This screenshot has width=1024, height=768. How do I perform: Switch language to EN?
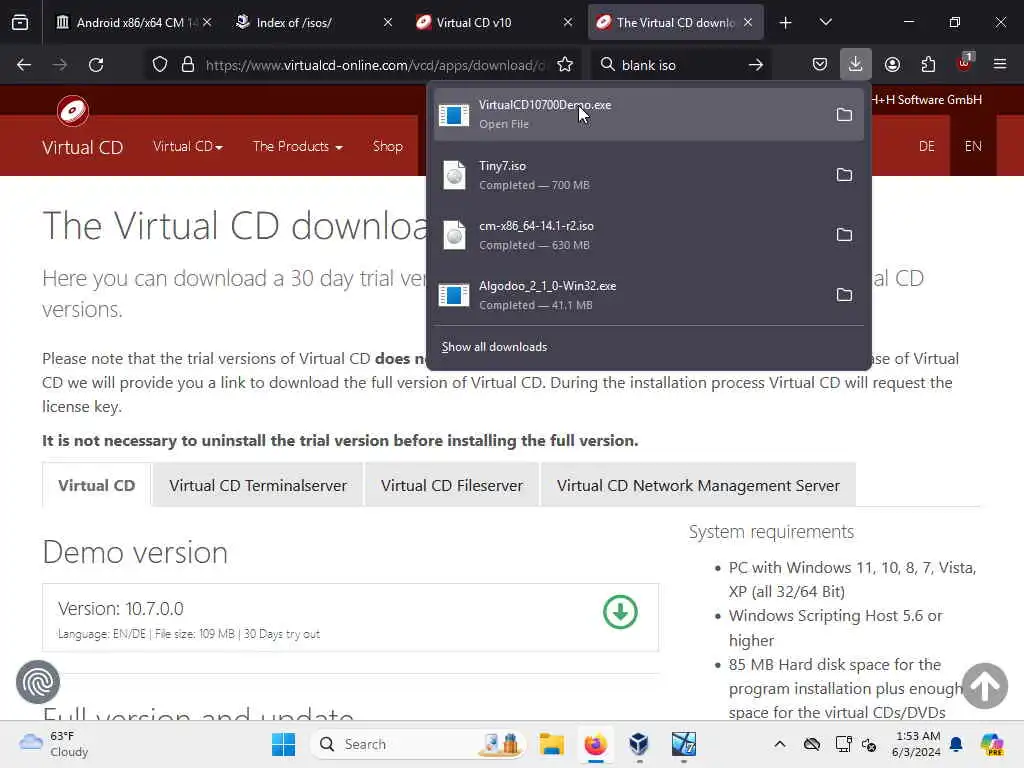point(973,146)
